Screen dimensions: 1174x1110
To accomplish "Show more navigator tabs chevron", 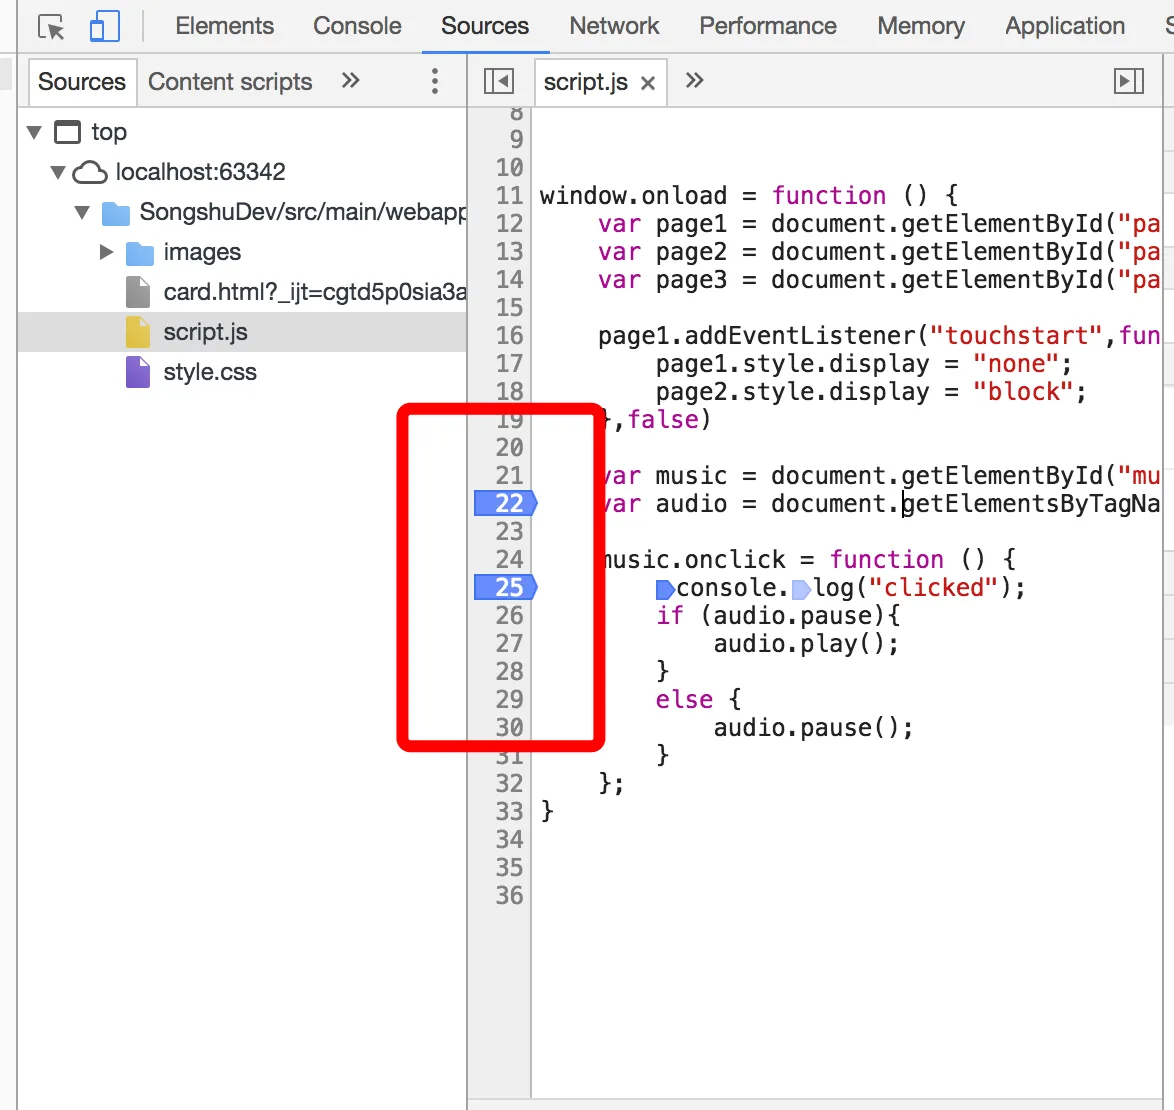I will [x=350, y=81].
